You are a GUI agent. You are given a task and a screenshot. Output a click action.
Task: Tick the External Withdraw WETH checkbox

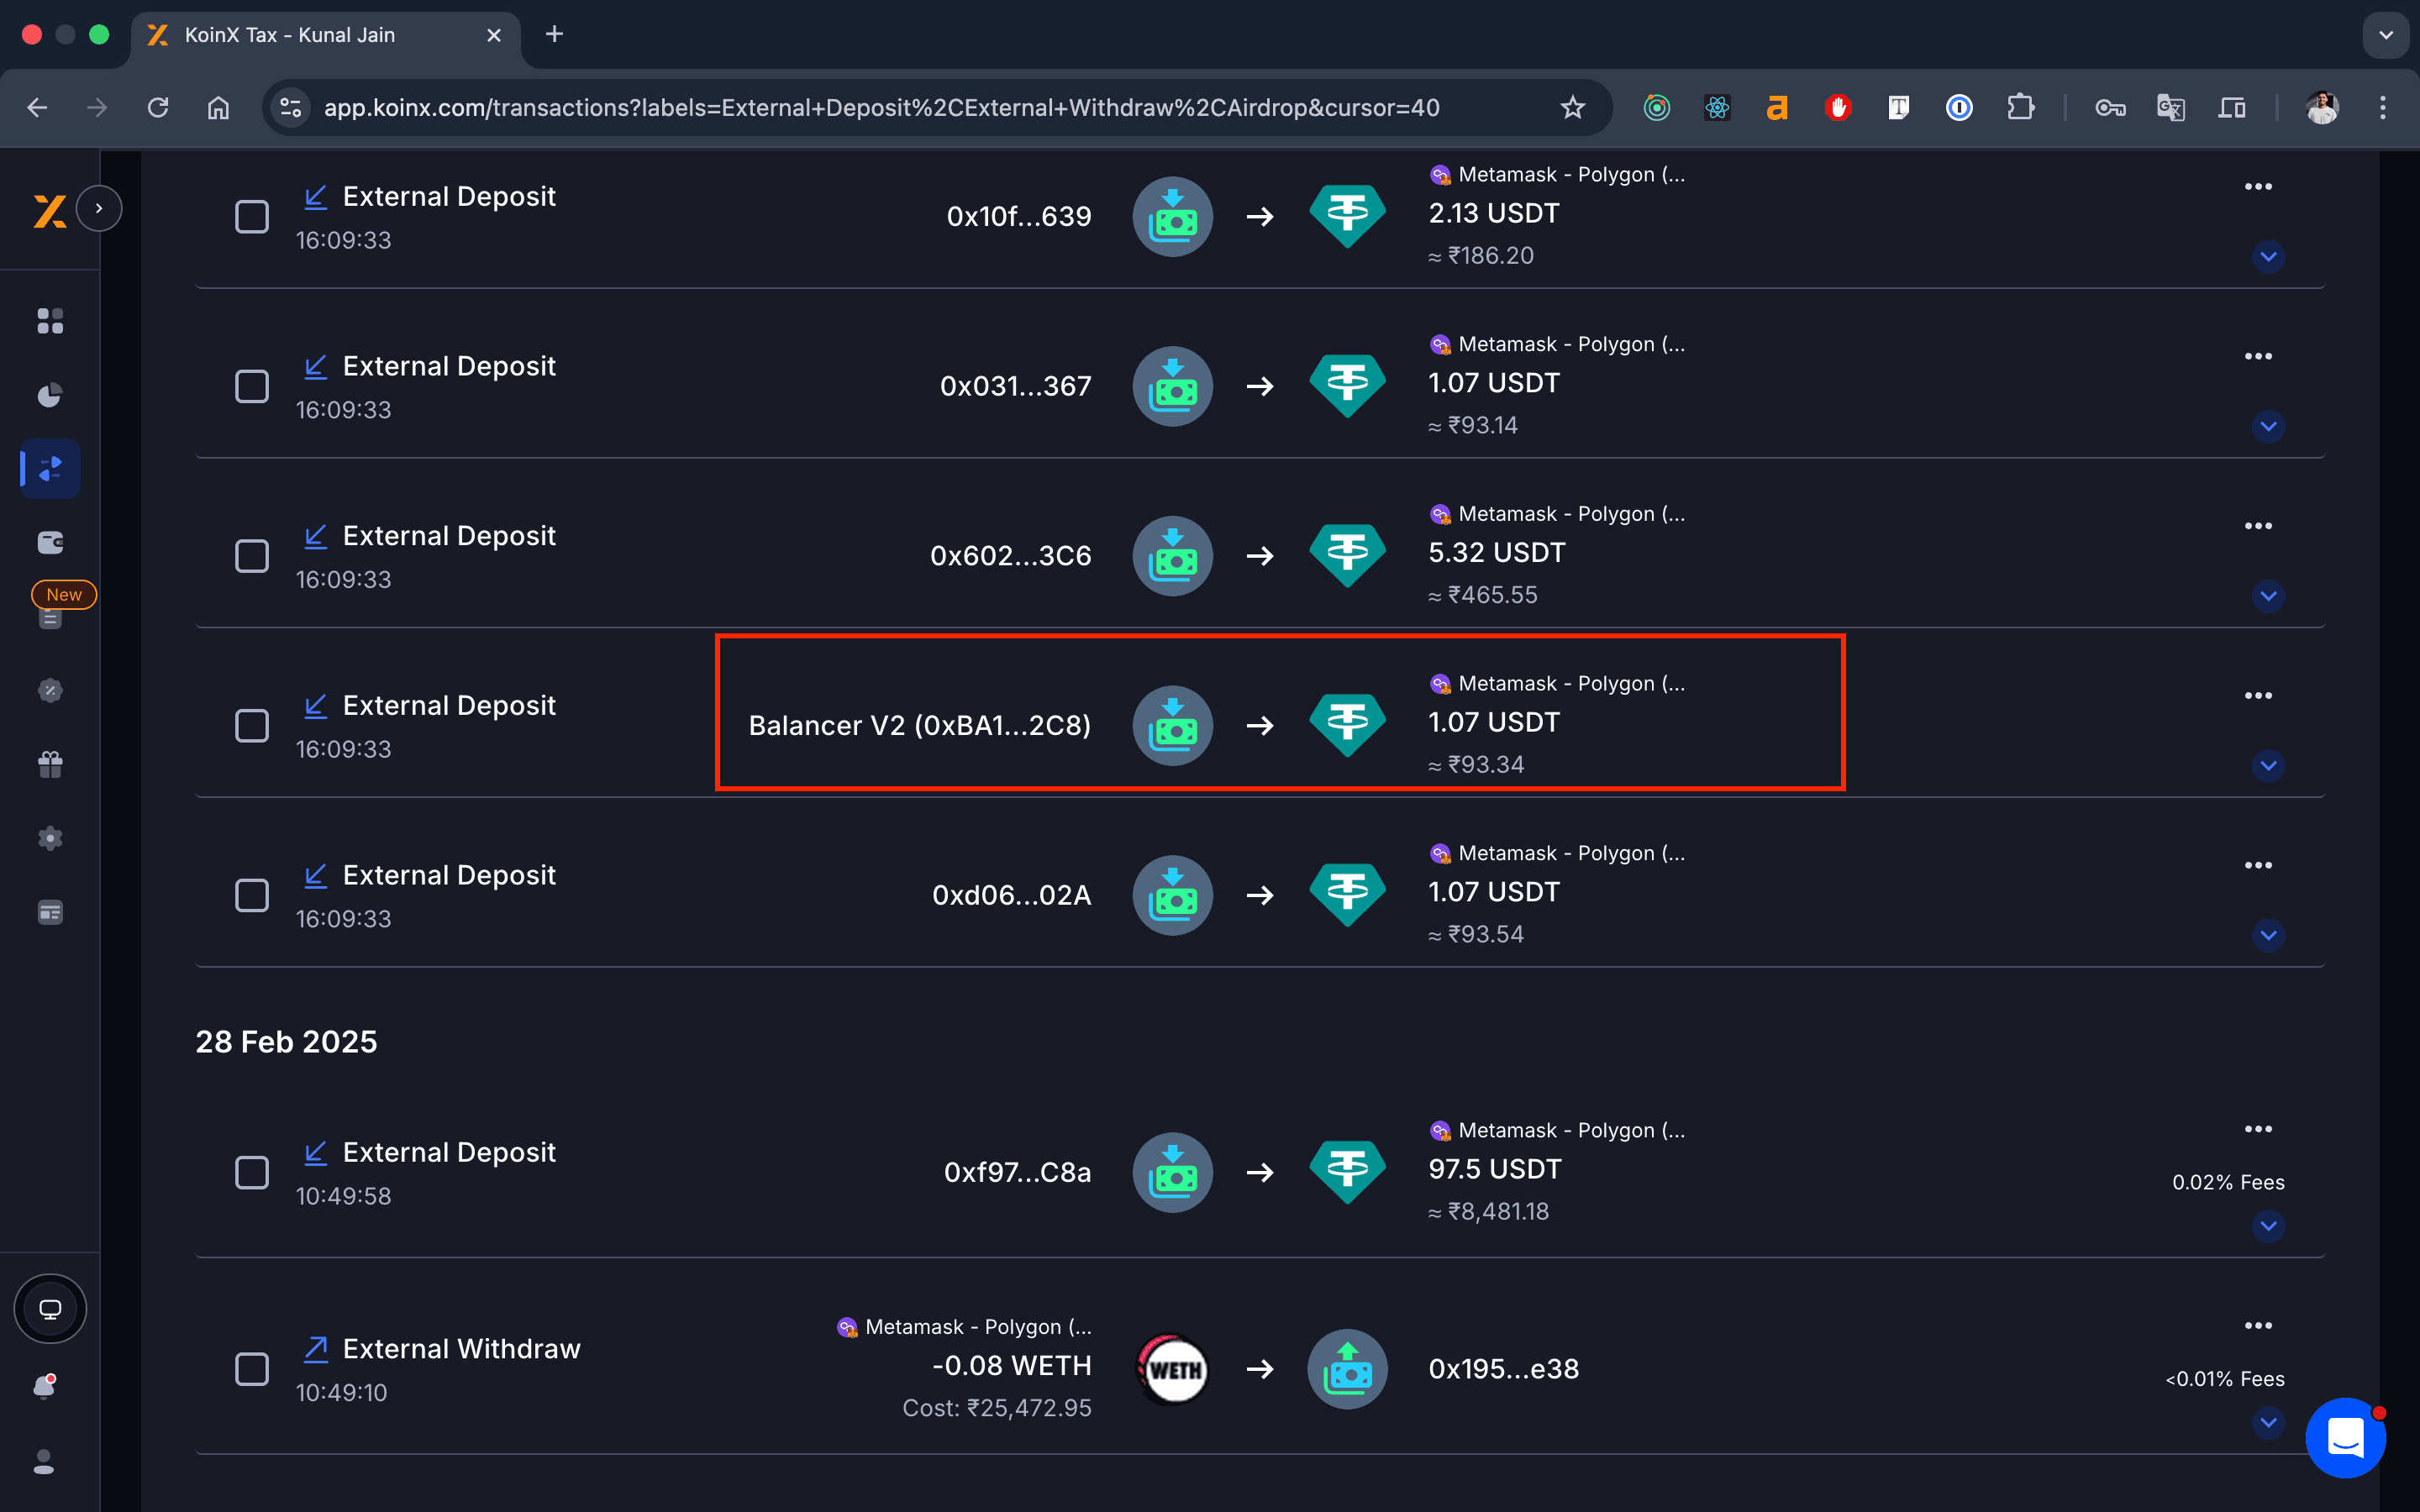tap(252, 1369)
